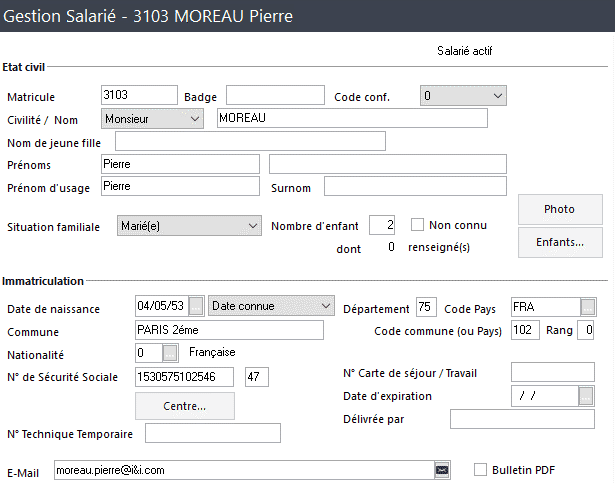
Task: Click the Centre... button
Action: click(x=185, y=406)
